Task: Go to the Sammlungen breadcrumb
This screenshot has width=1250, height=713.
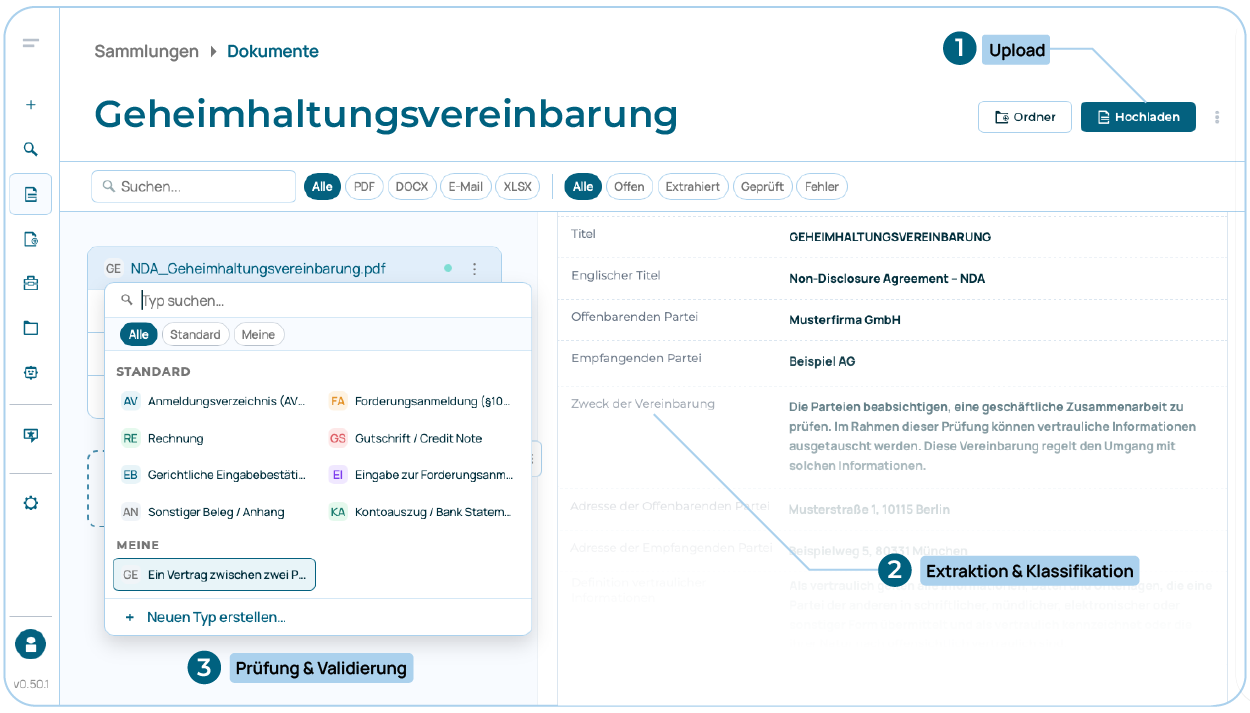Action: 146,51
